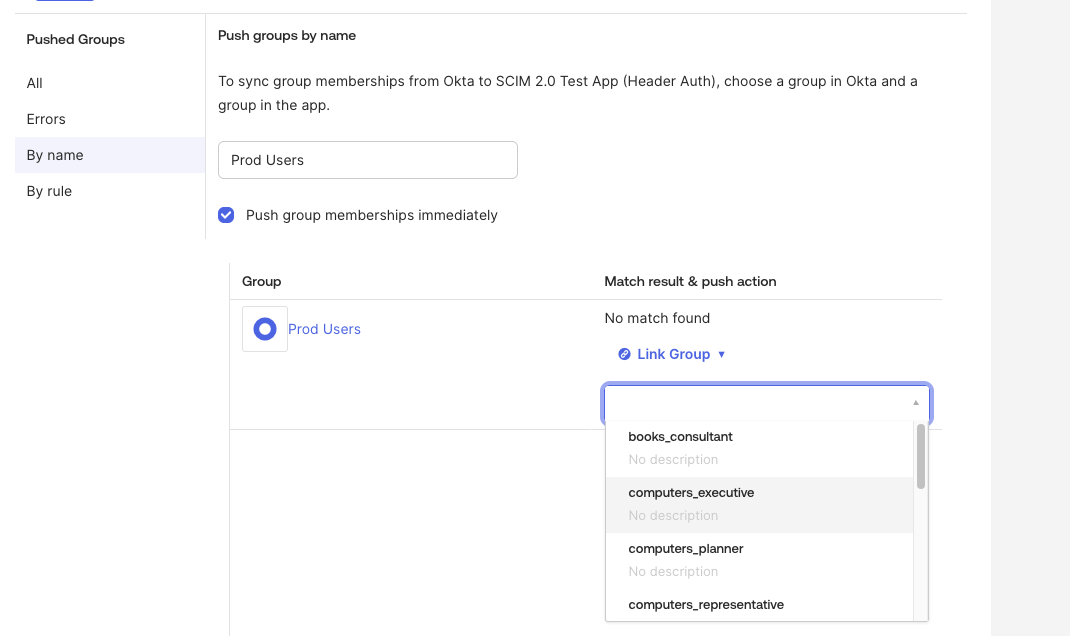View pushed group errors via the Errors filter
The height and width of the screenshot is (636, 1070).
click(x=44, y=119)
